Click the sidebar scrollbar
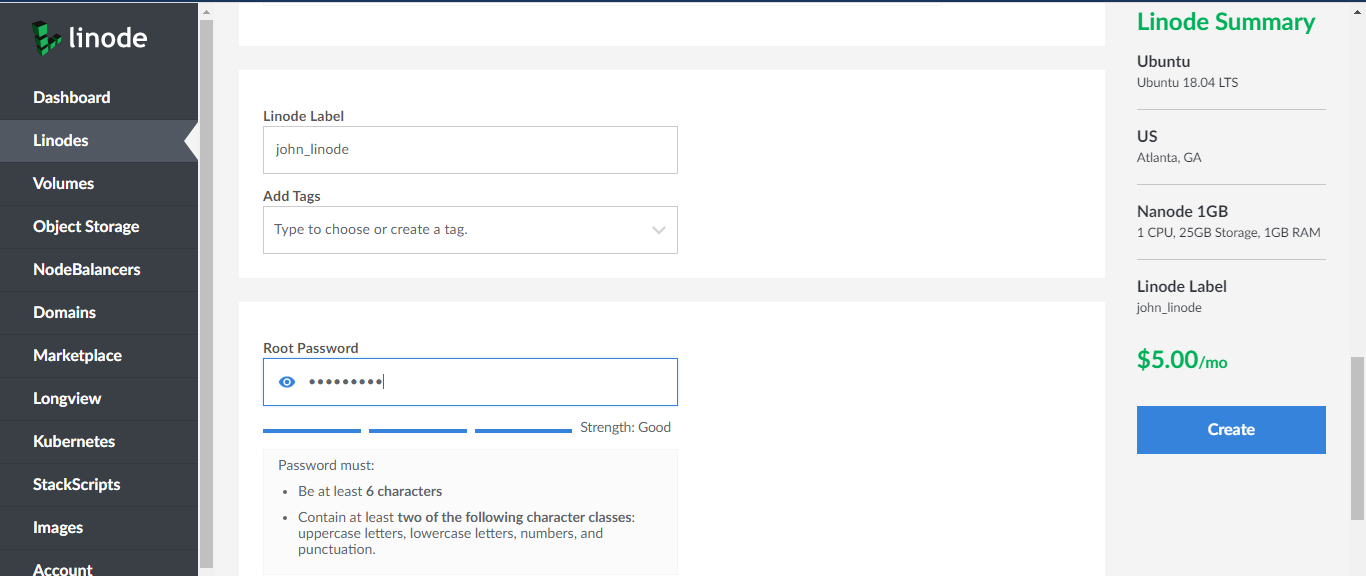1366x576 pixels. (206, 290)
